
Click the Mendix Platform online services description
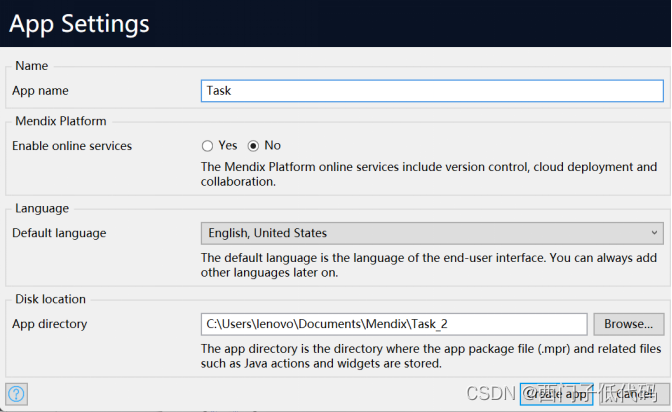point(429,174)
